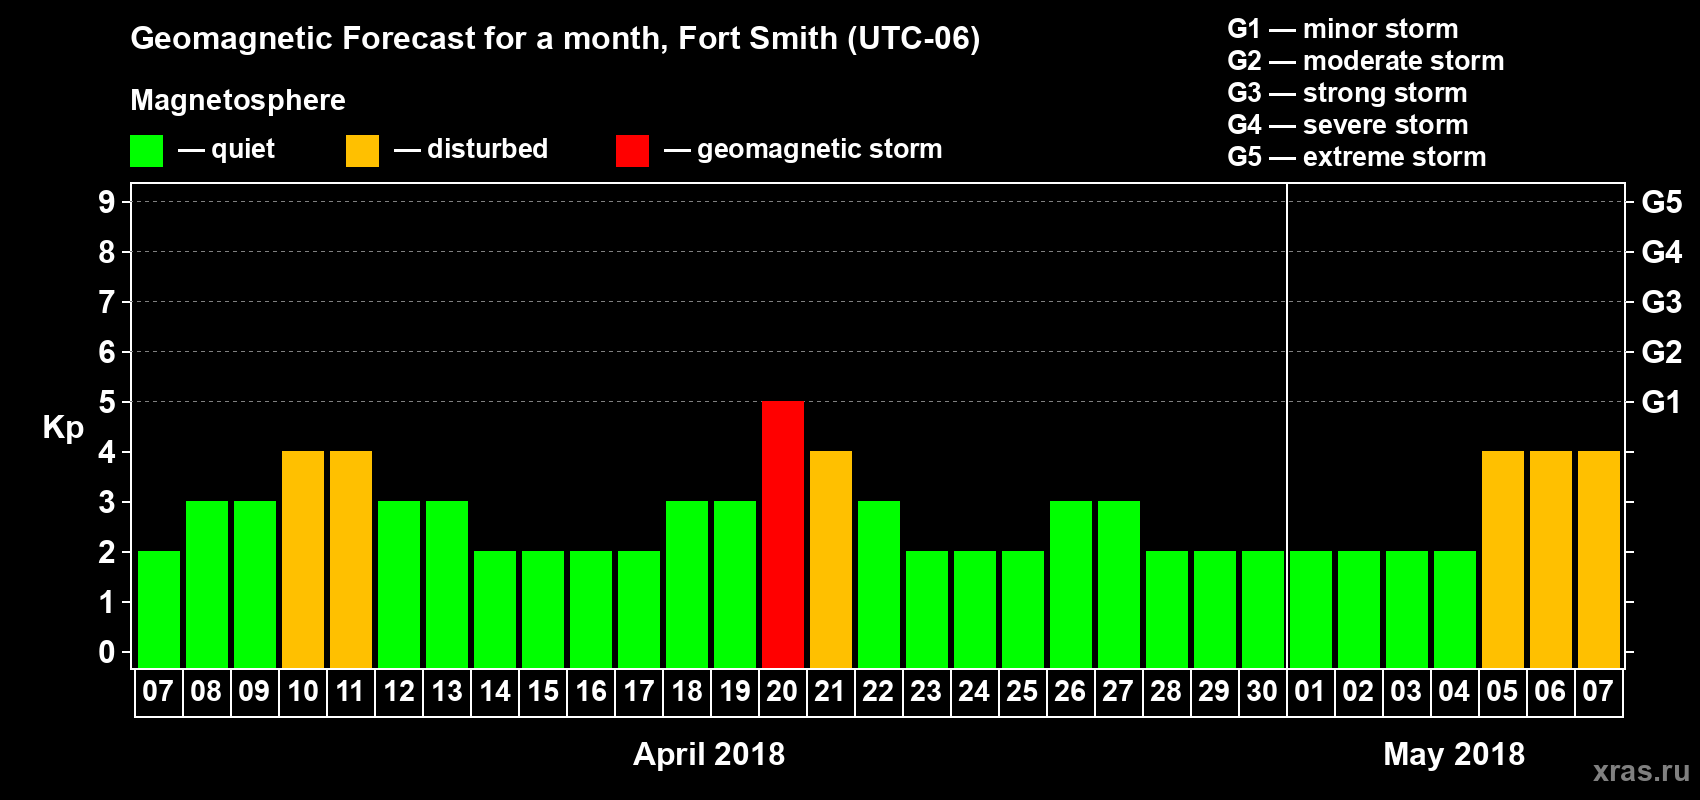The image size is (1700, 800).
Task: Click the Kp axis value '9'
Action: 107,202
